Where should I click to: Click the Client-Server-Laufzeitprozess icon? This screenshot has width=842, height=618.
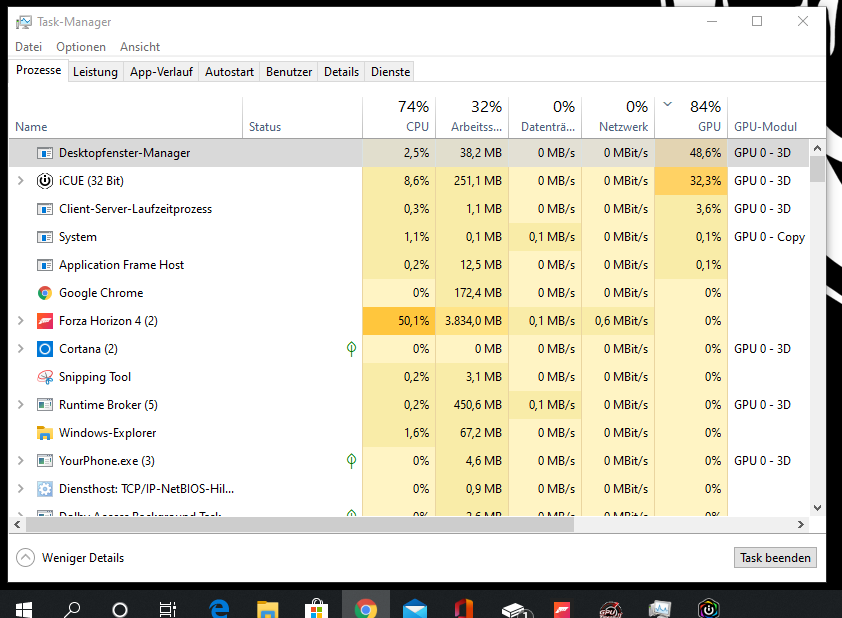click(x=45, y=209)
